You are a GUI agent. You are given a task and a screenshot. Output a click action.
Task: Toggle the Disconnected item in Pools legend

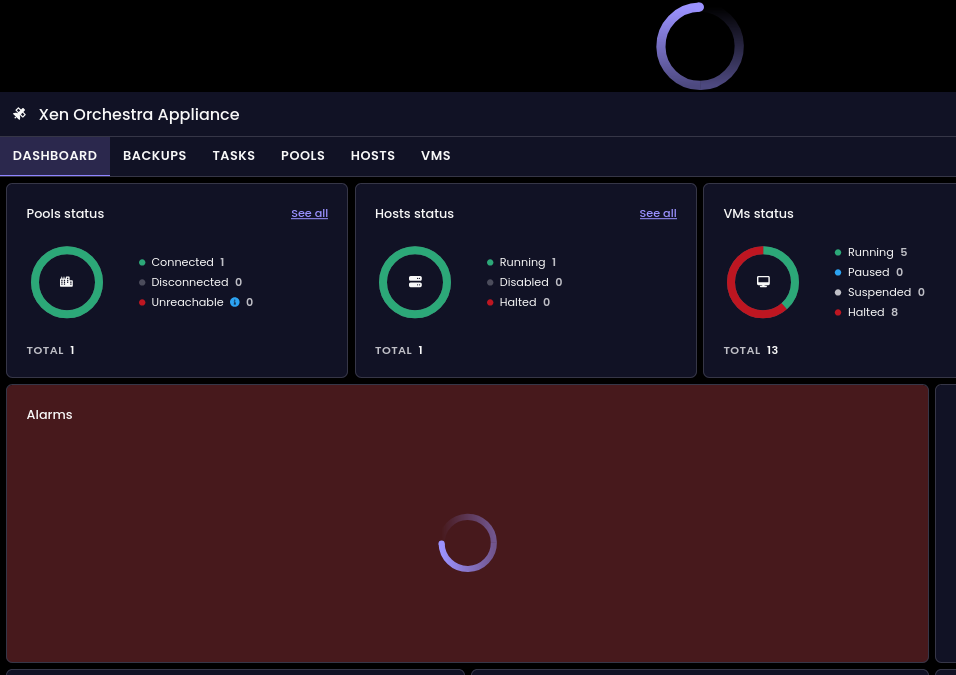click(x=190, y=282)
